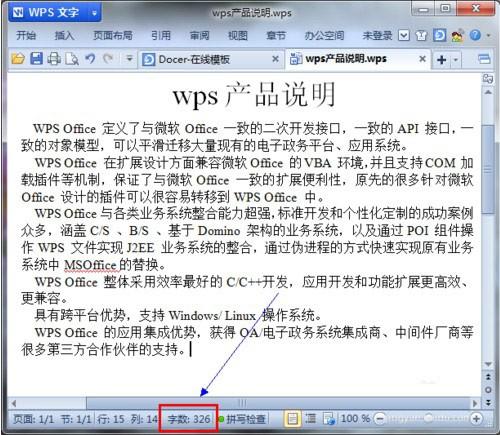Viewport: 500px width, 435px height.
Task: Click the horizontal scrollbar right arrow
Action: (475, 404)
